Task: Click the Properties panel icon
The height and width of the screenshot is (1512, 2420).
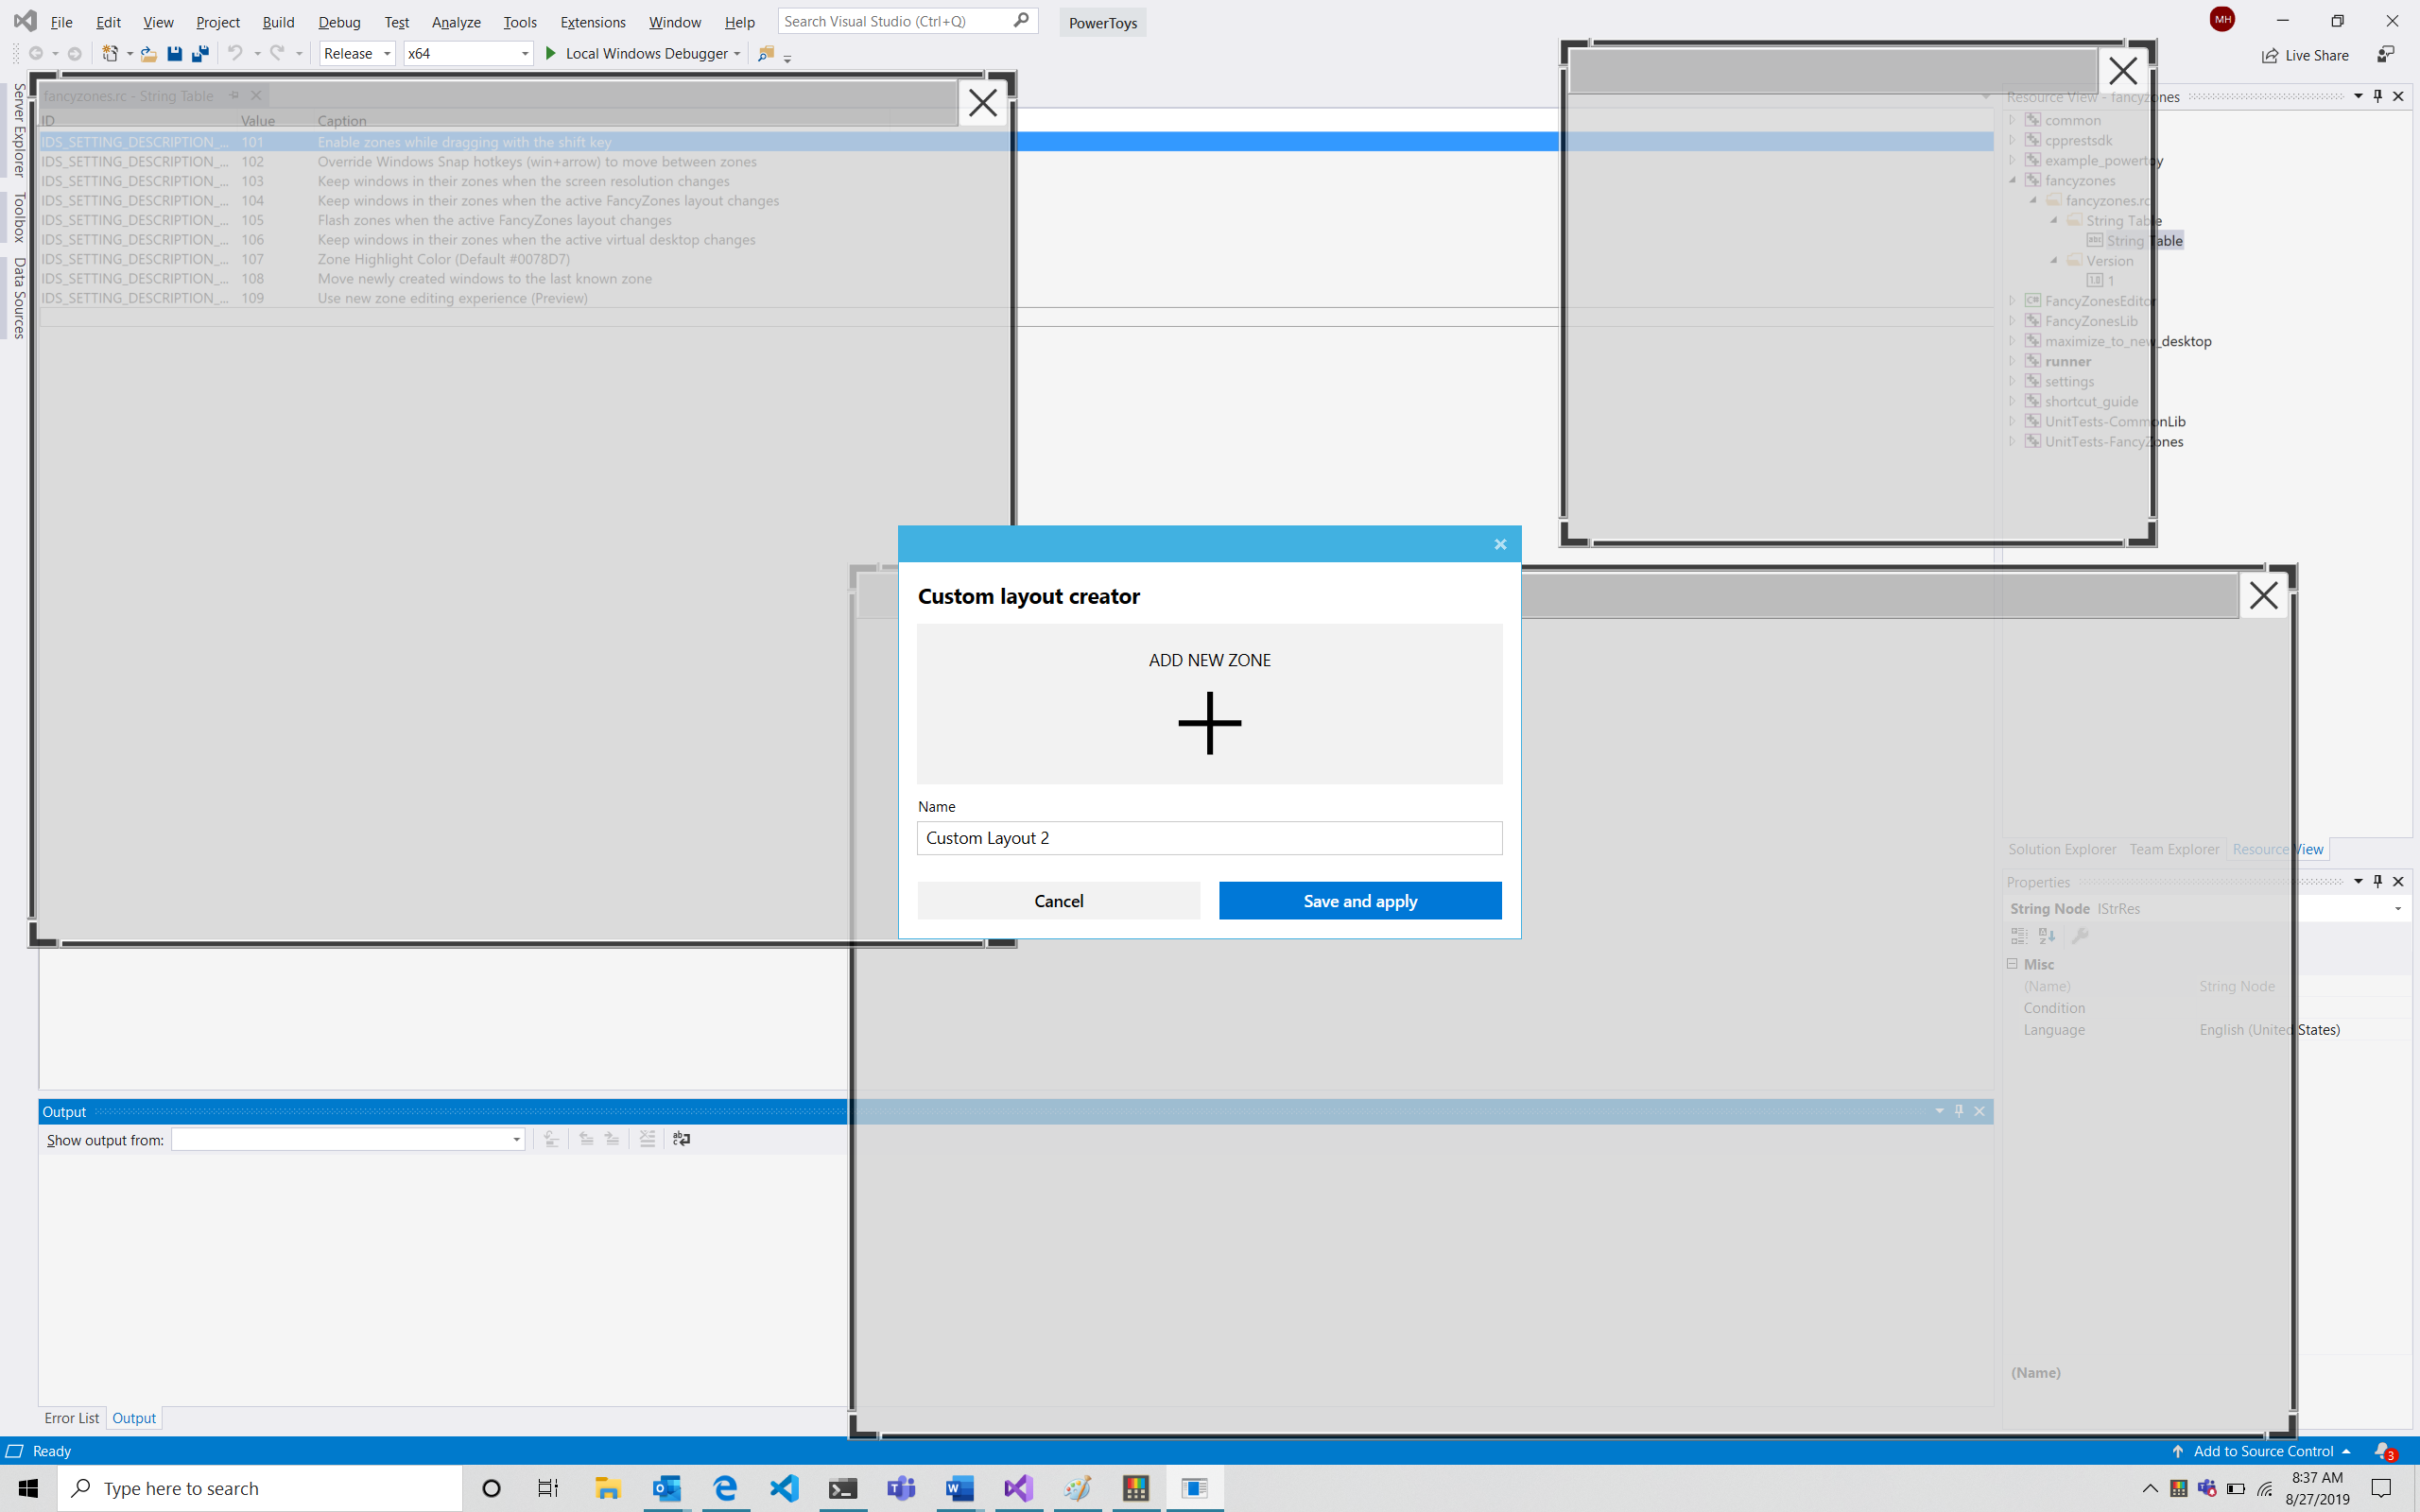Action: (2081, 936)
